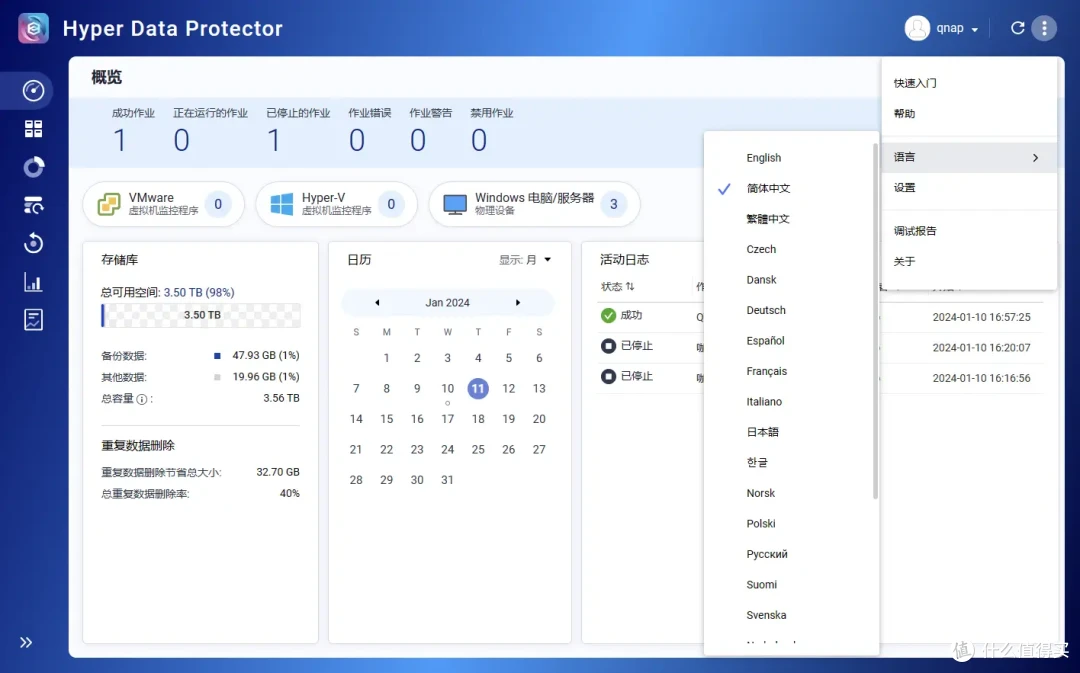Click the storage capacity progress bar
1080x673 pixels.
[x=200, y=315]
